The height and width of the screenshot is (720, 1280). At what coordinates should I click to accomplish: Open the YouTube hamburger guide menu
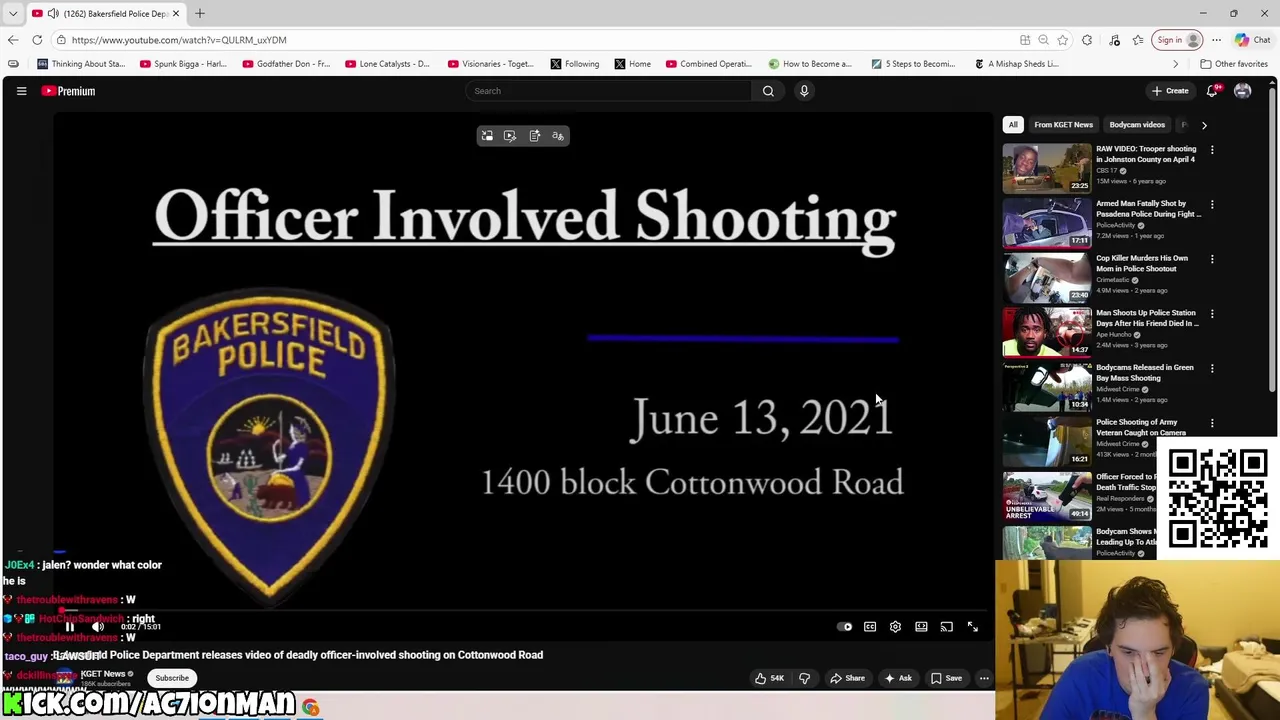[21, 91]
